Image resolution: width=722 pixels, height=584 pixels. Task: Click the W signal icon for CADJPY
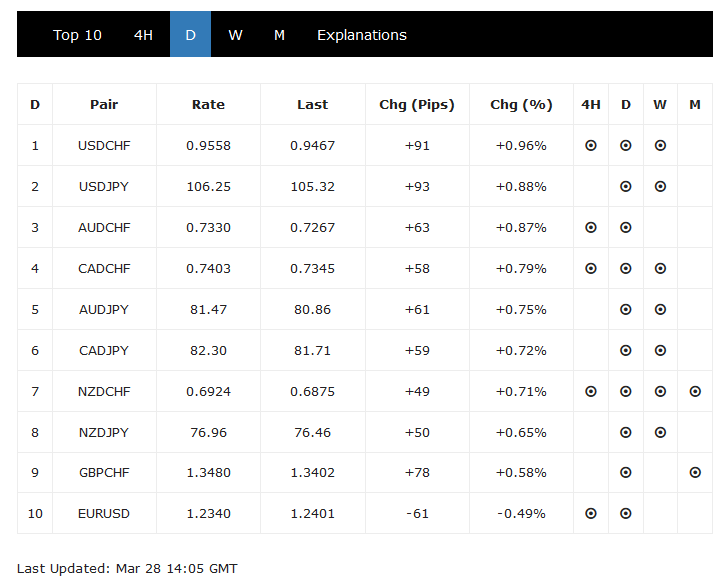pyautogui.click(x=660, y=350)
